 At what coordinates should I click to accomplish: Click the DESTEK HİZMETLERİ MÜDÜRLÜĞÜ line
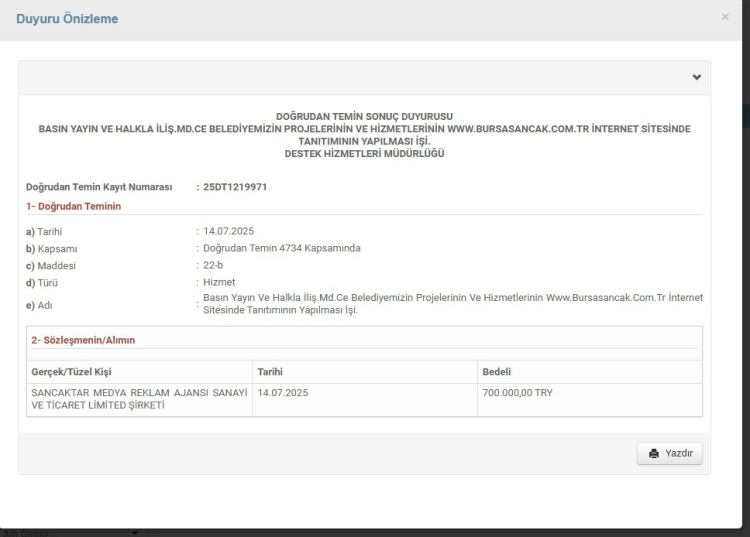364,154
